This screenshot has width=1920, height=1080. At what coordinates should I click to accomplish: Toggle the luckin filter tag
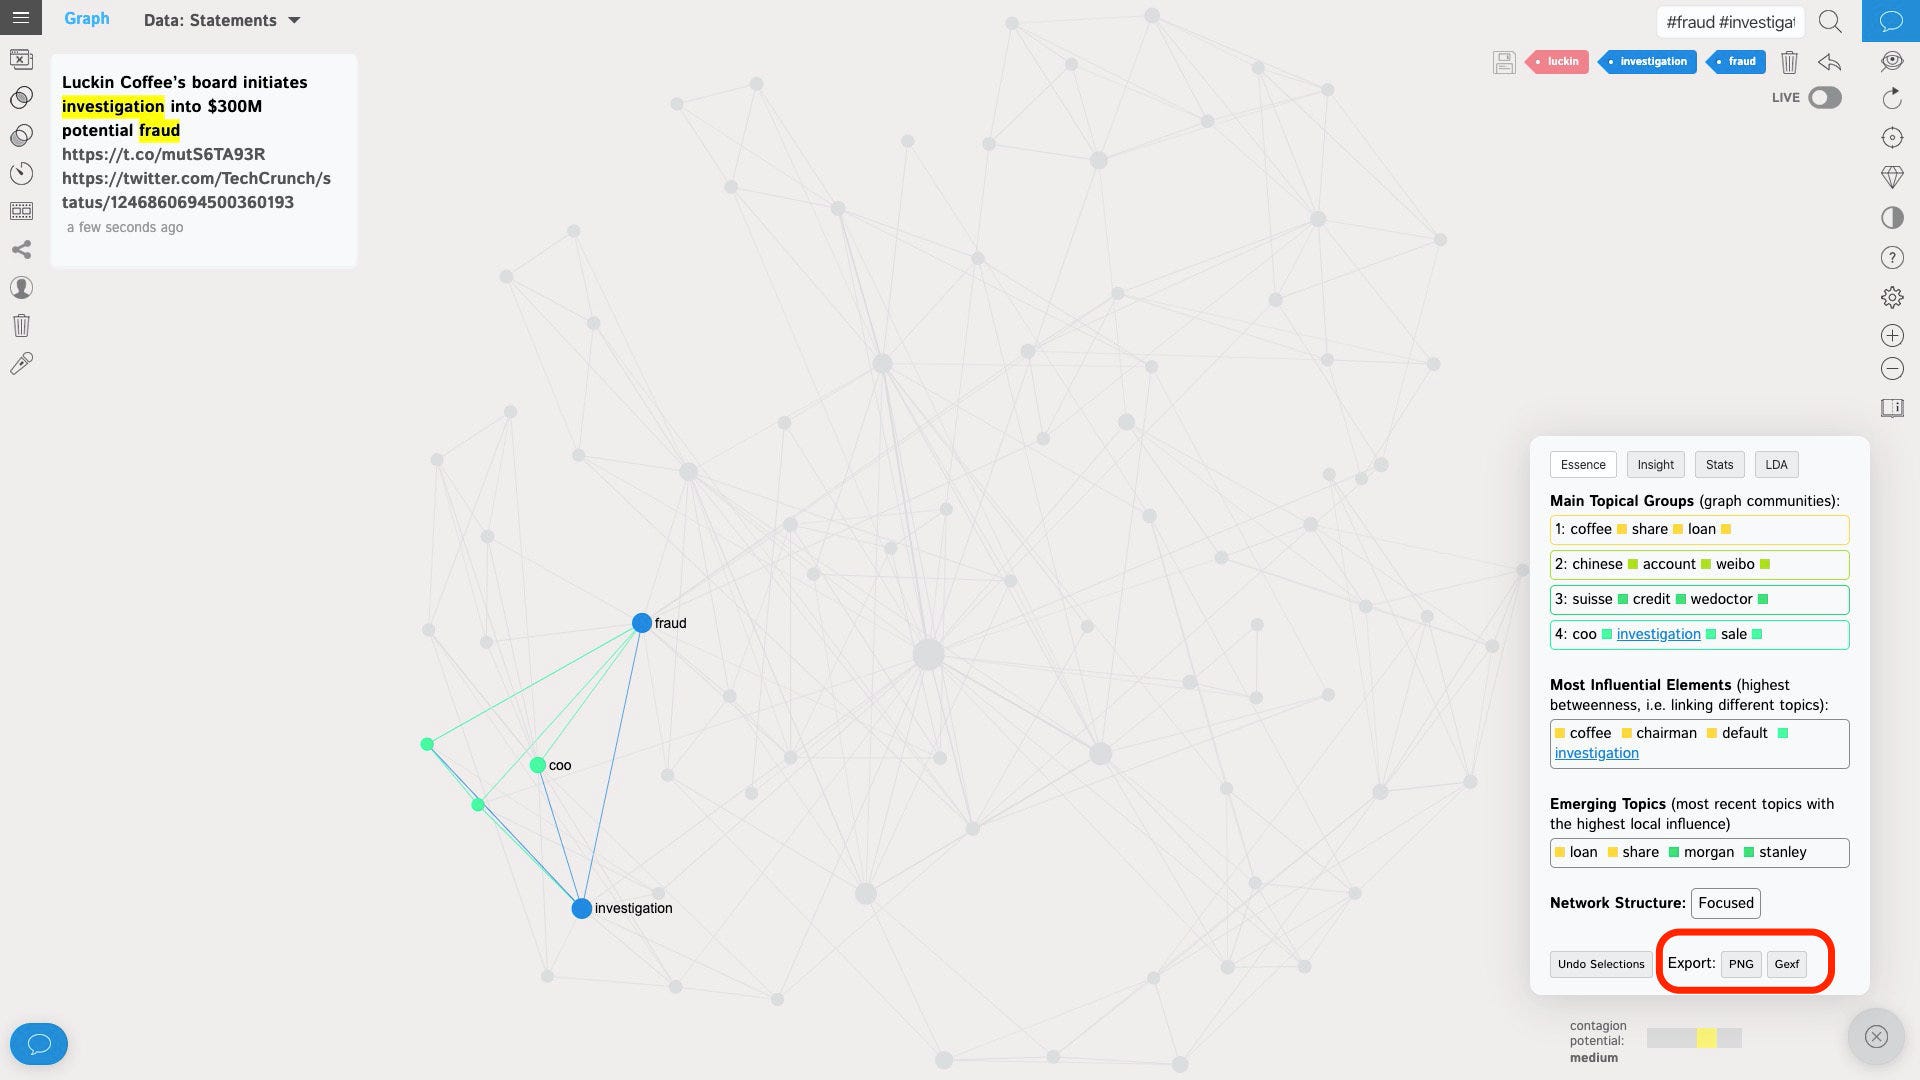tap(1561, 61)
